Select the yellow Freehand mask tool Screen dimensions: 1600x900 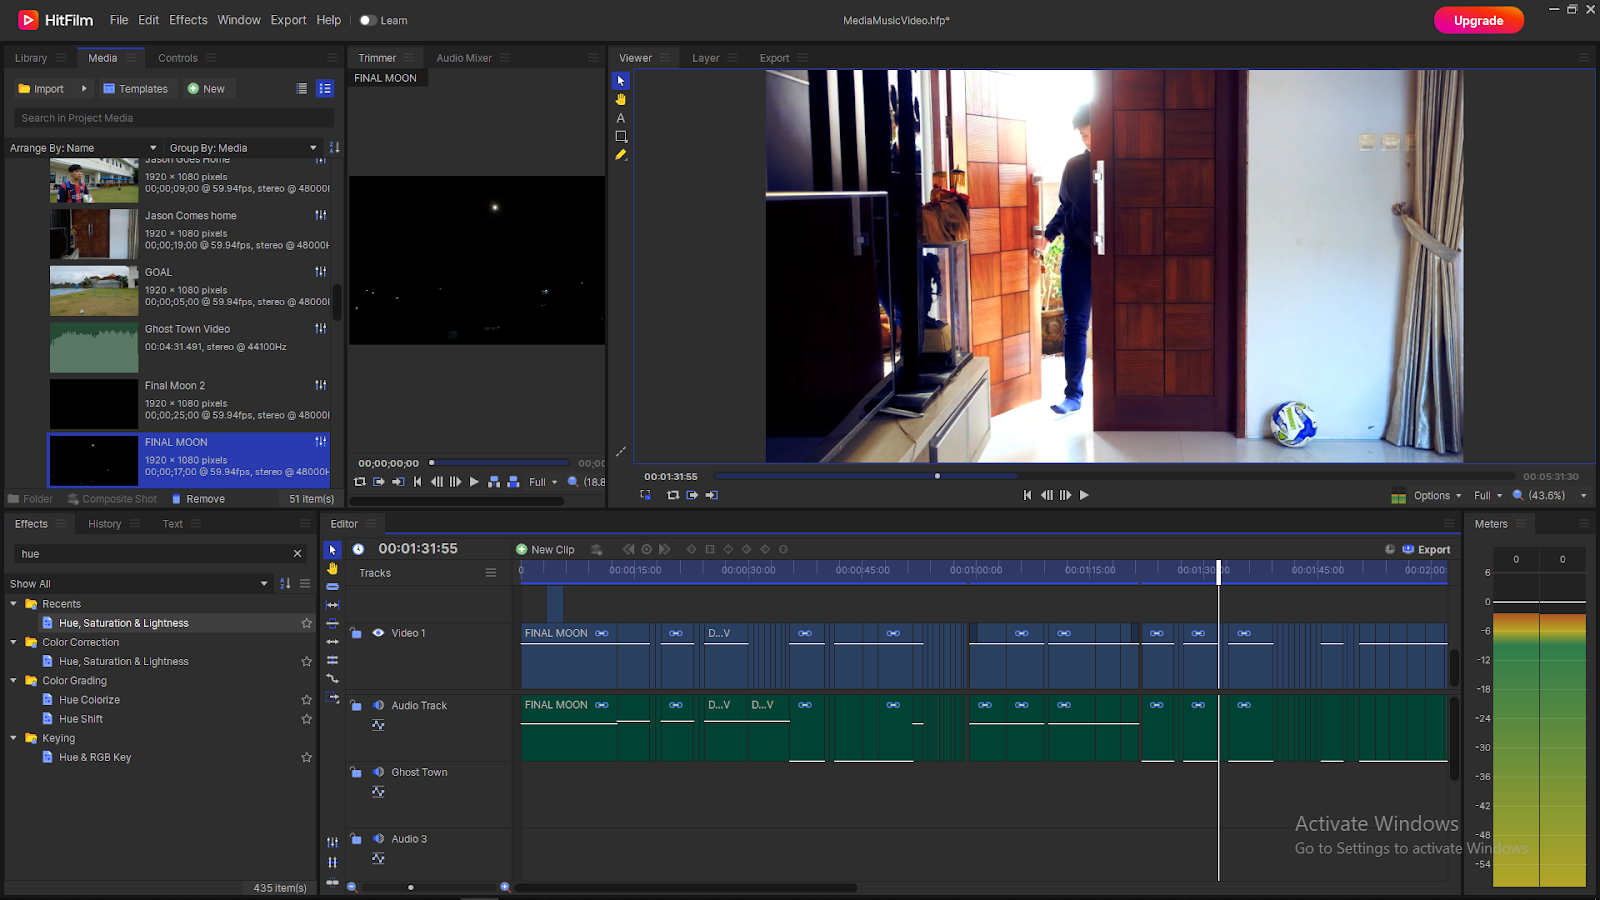(x=621, y=155)
